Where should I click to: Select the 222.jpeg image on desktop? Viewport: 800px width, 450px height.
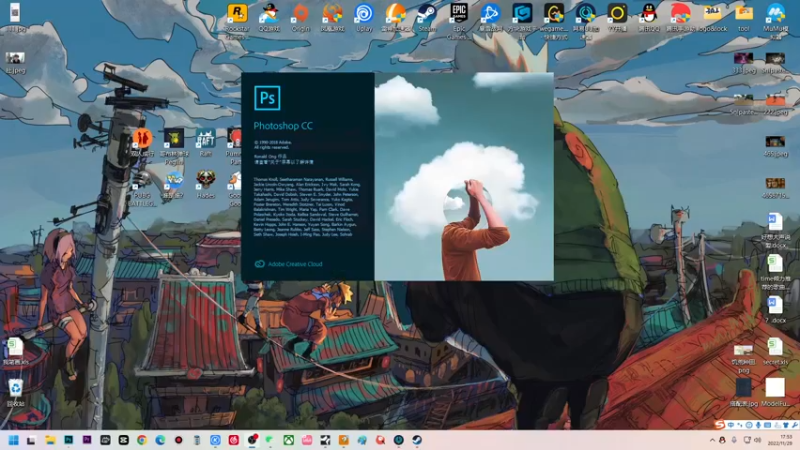(x=775, y=105)
